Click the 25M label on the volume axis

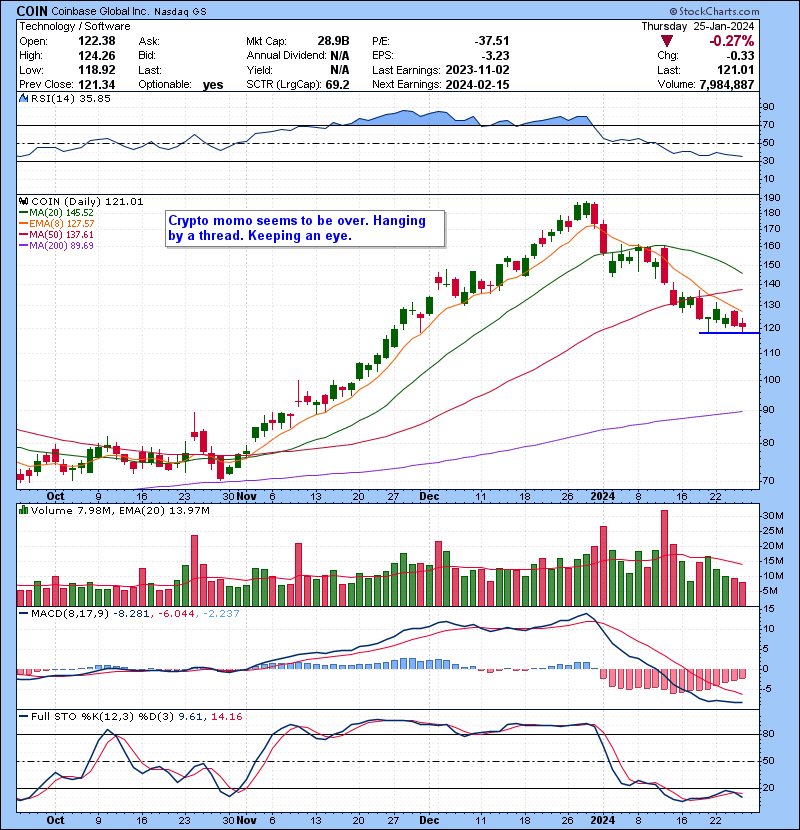click(x=772, y=531)
